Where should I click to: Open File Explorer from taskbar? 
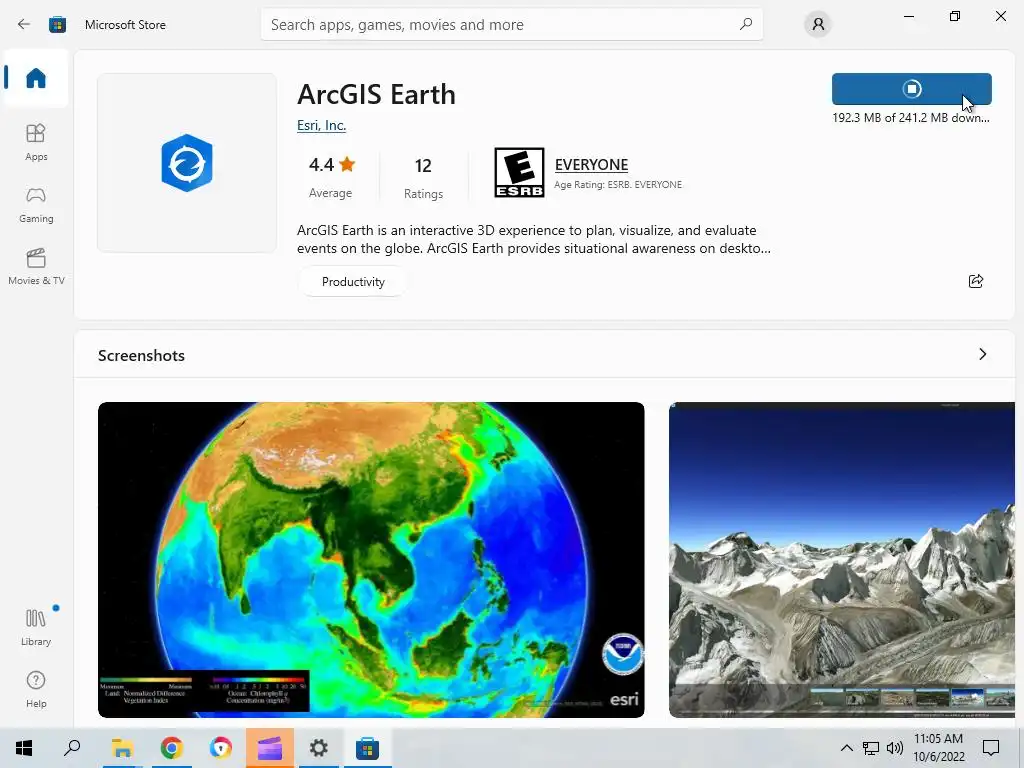(x=122, y=748)
